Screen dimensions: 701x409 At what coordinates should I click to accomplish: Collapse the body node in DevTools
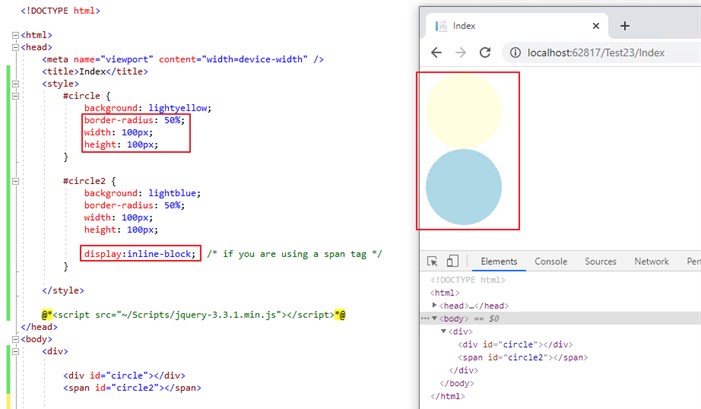(x=434, y=318)
